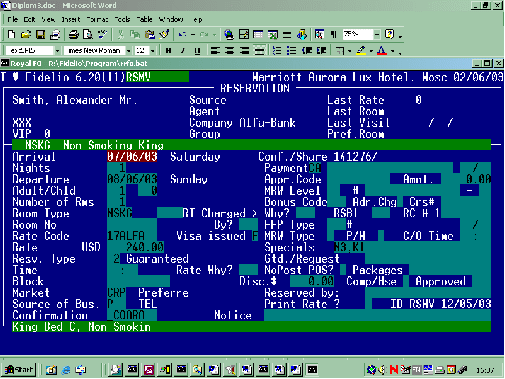Screen dimensions: 505x379
Task: Click the Open folder icon in Word toolbar
Action: click(x=26, y=34)
